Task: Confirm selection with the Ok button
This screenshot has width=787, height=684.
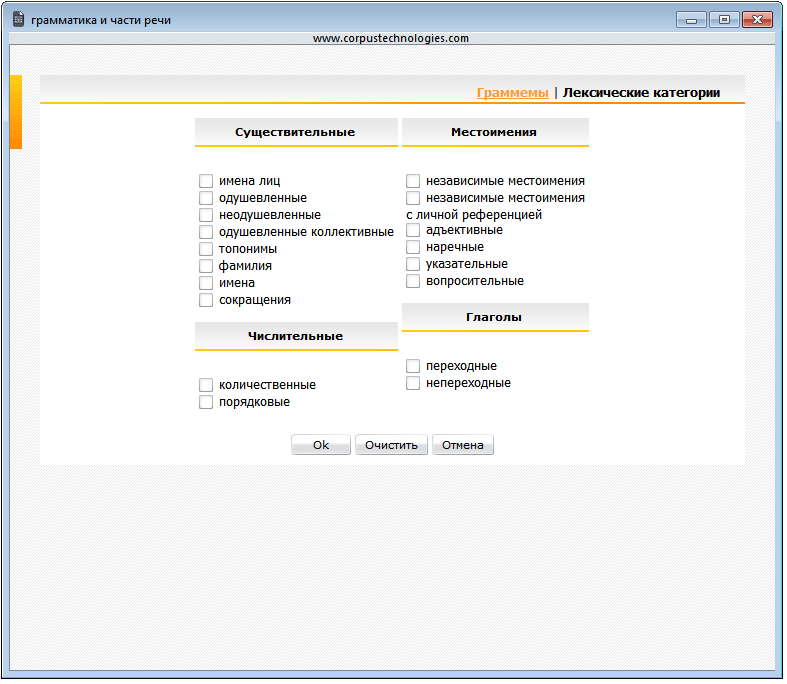Action: [x=321, y=445]
